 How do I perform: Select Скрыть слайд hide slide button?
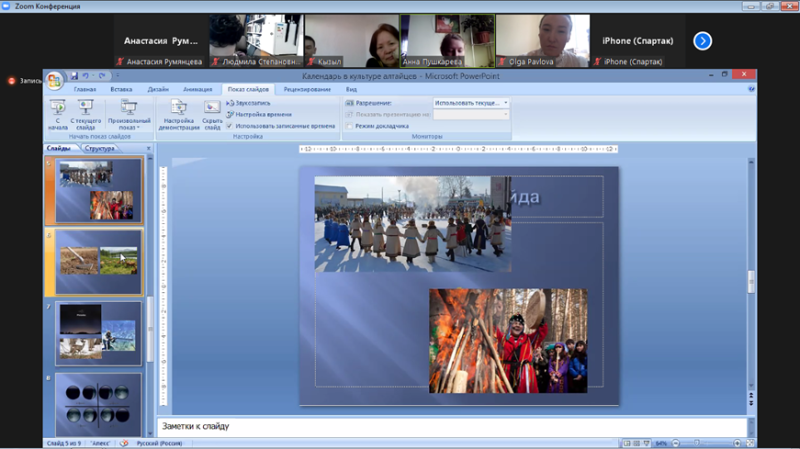212,115
